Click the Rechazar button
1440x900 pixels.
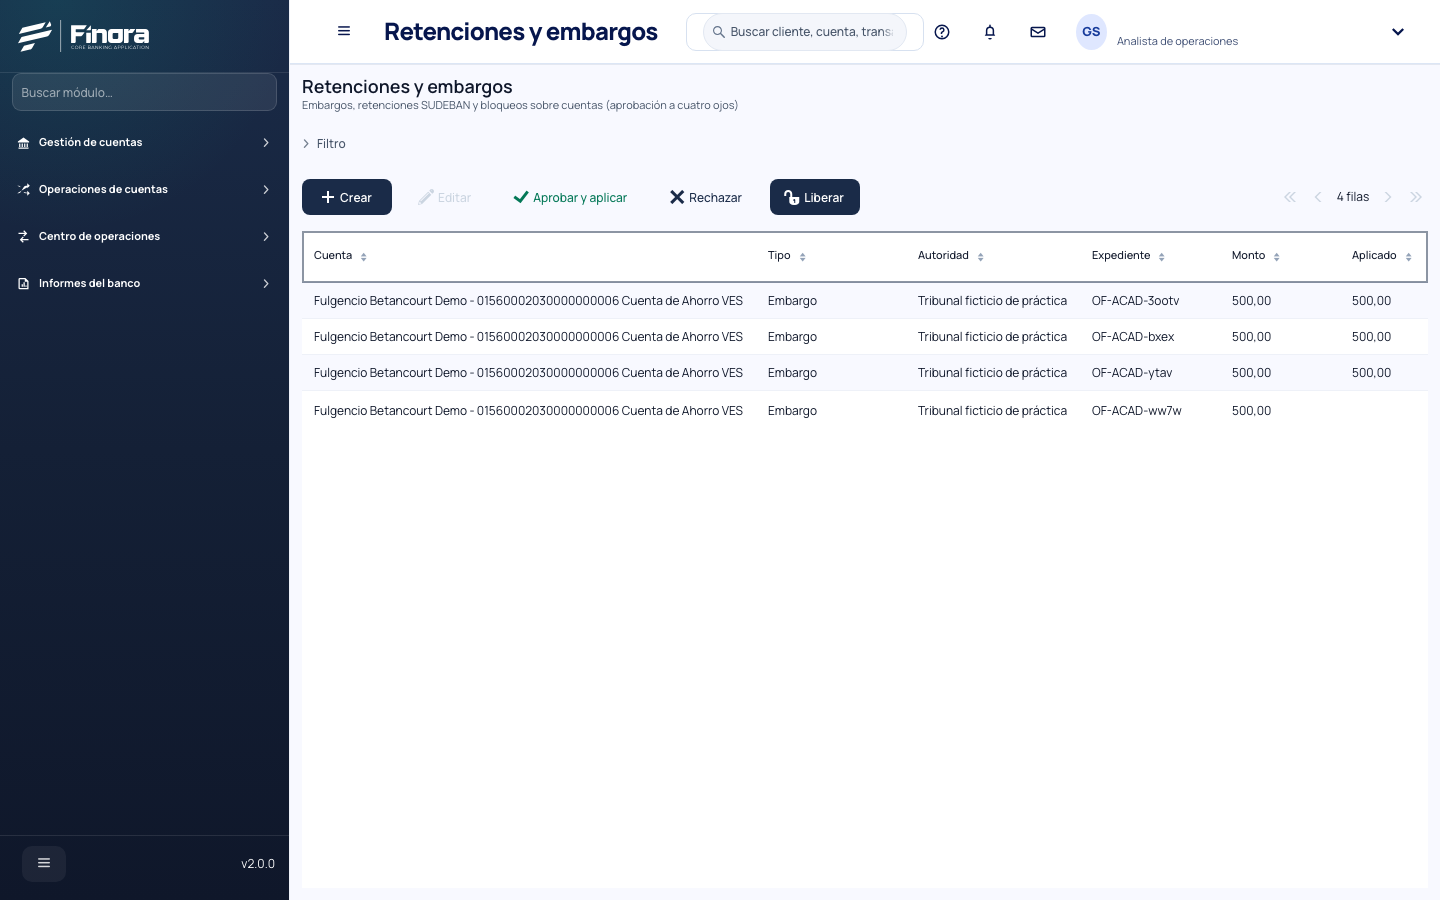tap(706, 197)
